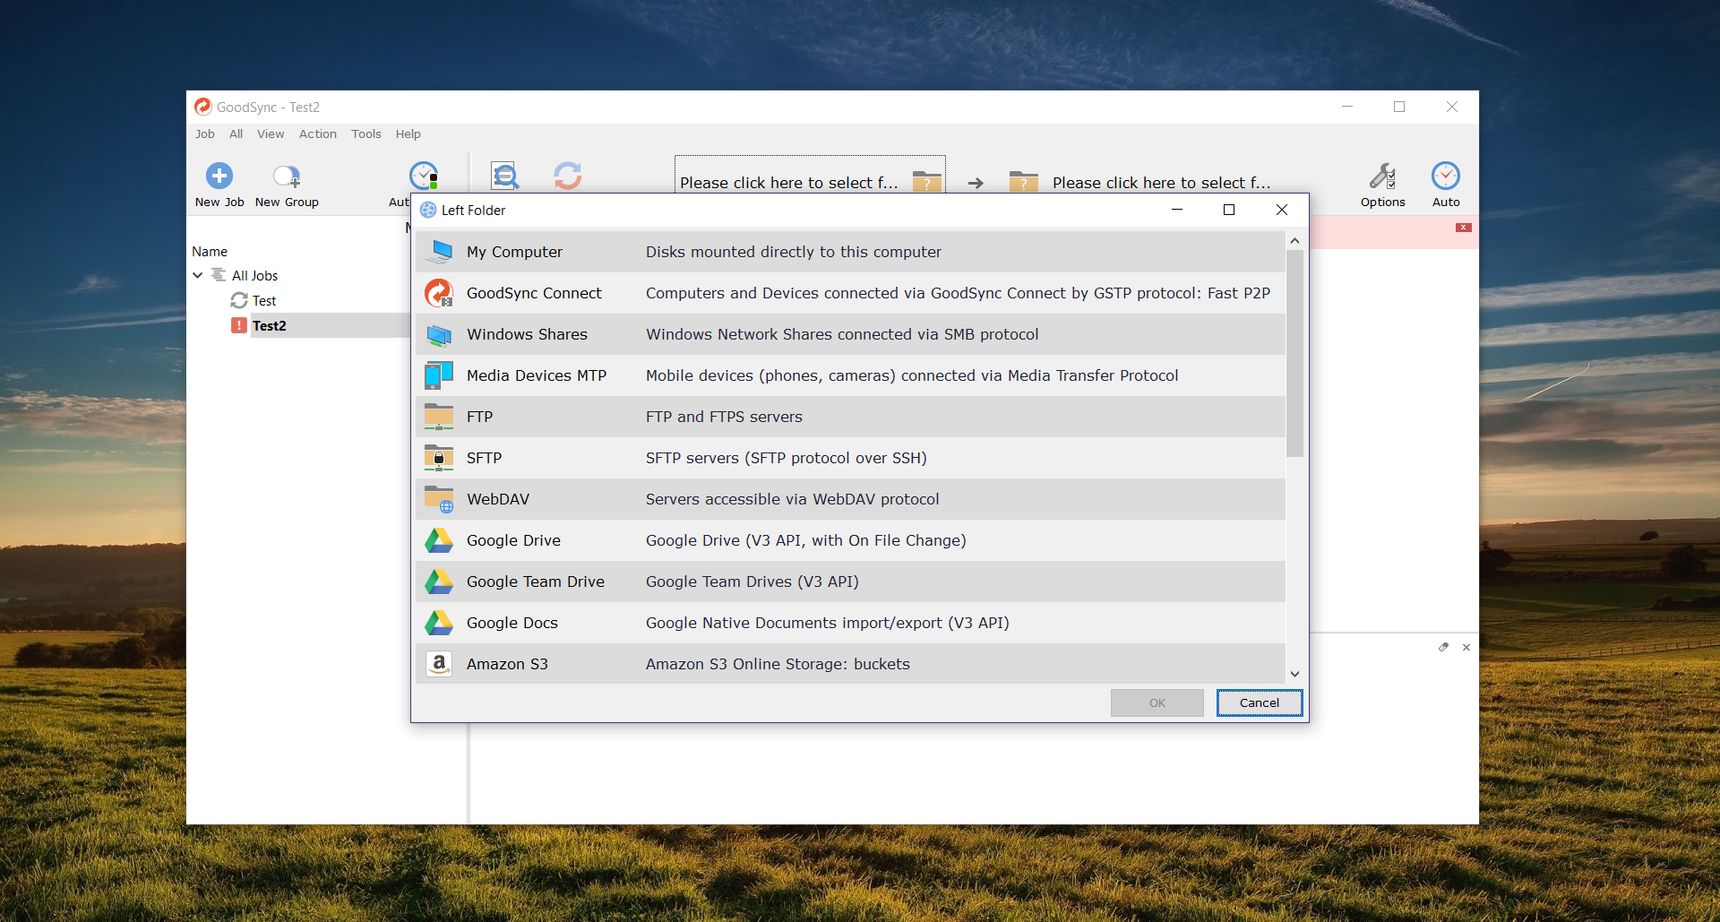Click the Sync circular arrows toolbar icon
1720x922 pixels.
568,176
